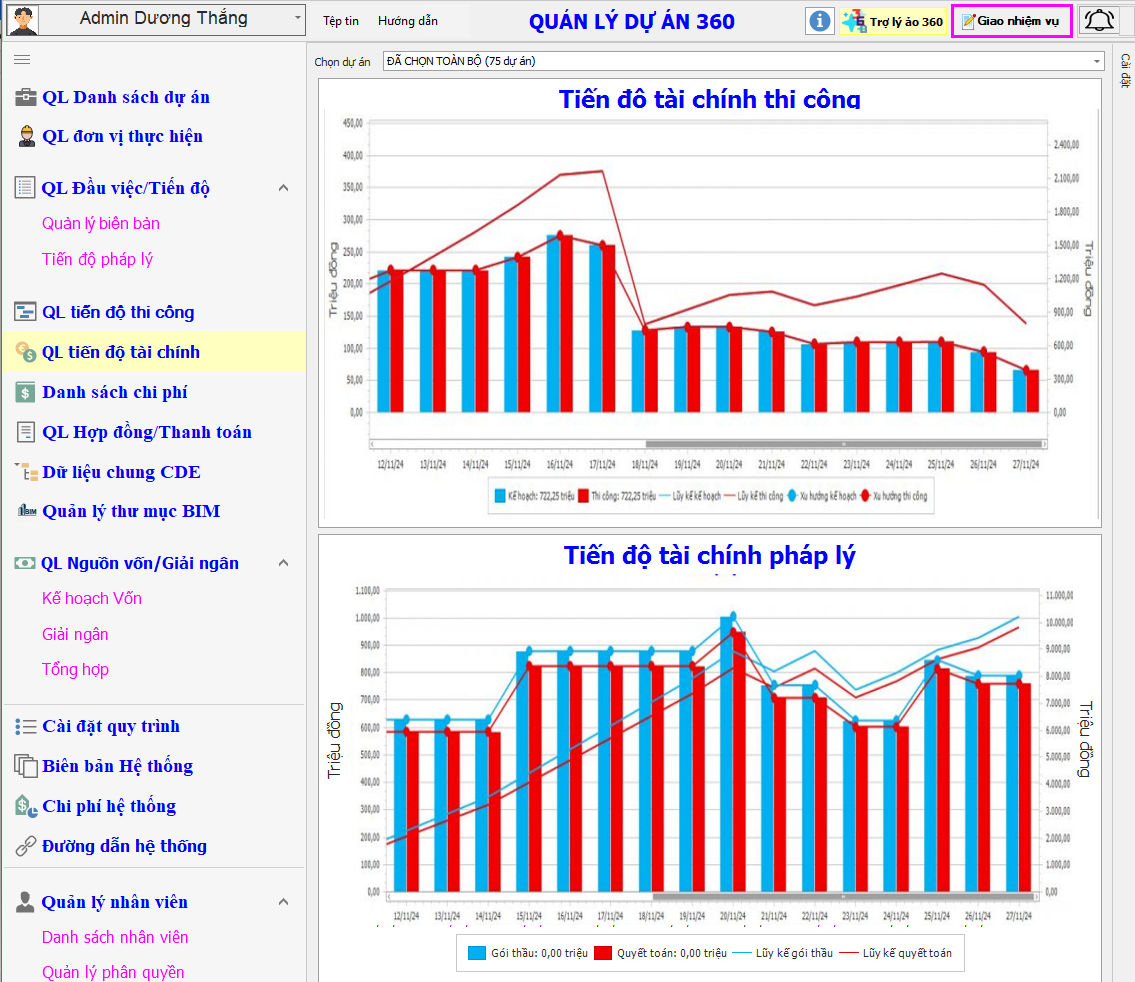Click the QL Danh sách dự án briefcase icon
The width and height of the screenshot is (1135, 982).
(x=26, y=97)
